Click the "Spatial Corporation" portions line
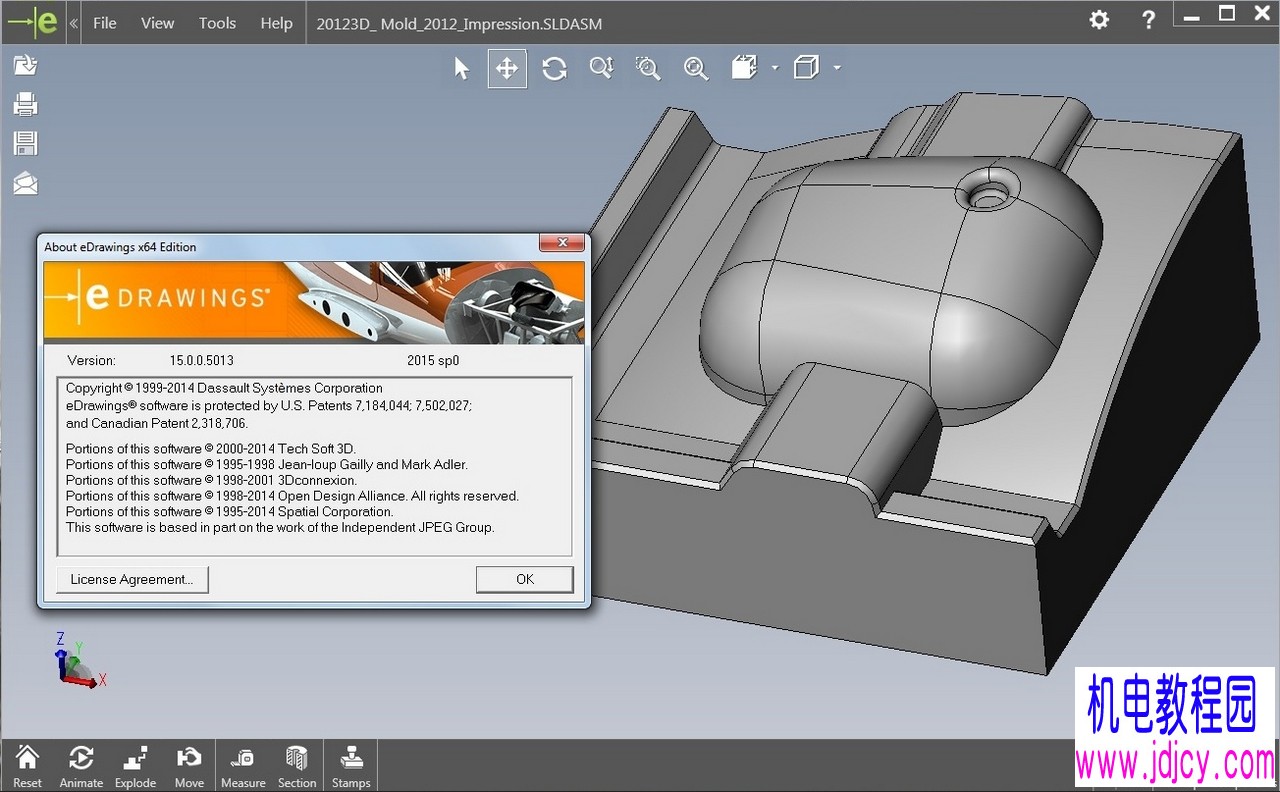Viewport: 1280px width, 792px height. click(230, 512)
